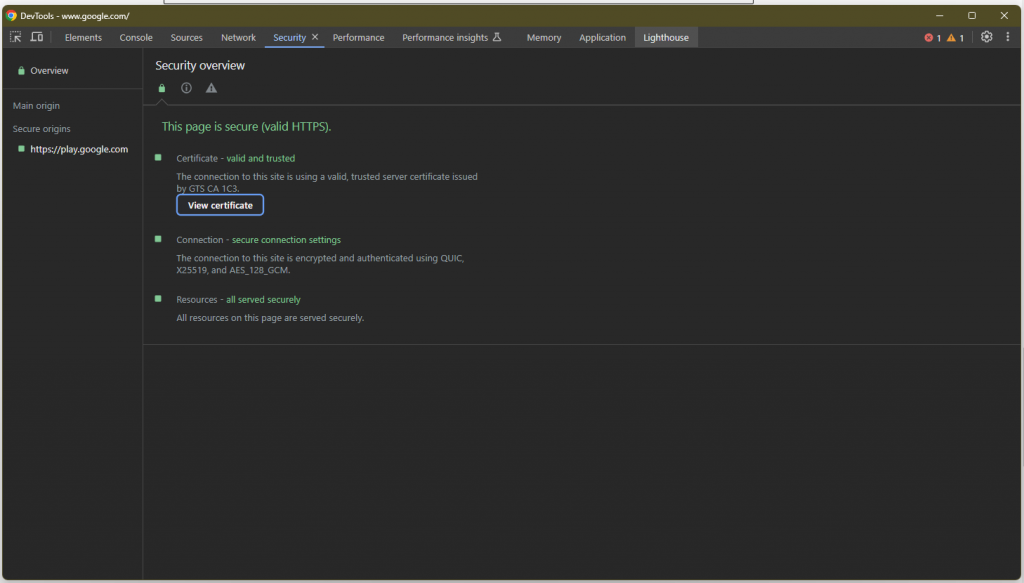The image size is (1024, 583).
Task: Open the Console tab
Action: [136, 38]
